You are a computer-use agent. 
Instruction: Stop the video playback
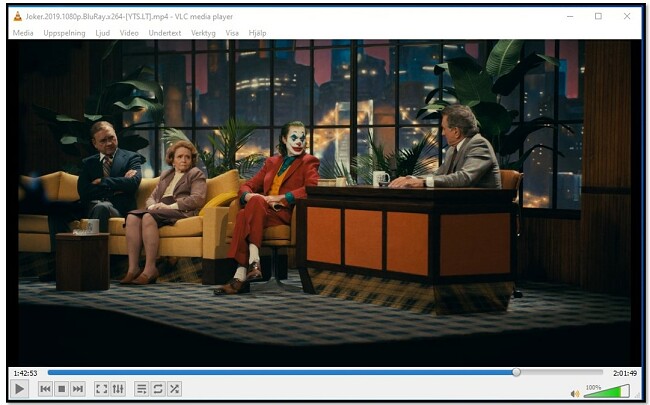(x=61, y=389)
